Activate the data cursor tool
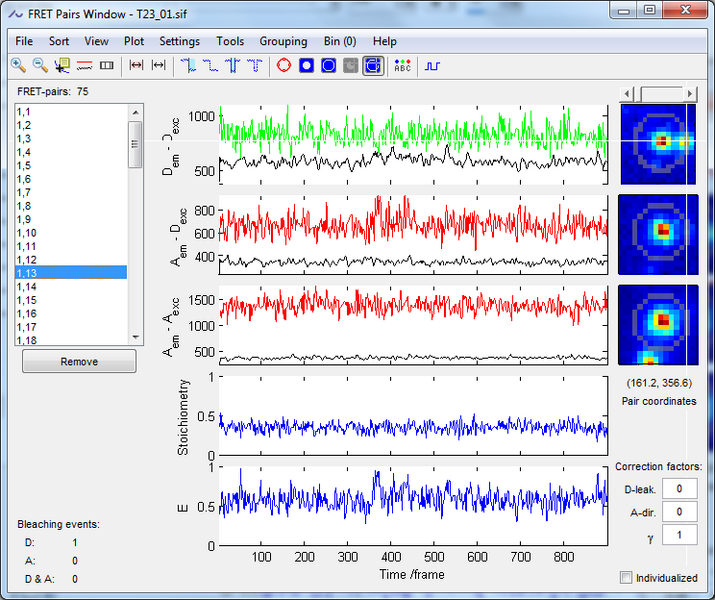The width and height of the screenshot is (715, 600). tap(62, 66)
